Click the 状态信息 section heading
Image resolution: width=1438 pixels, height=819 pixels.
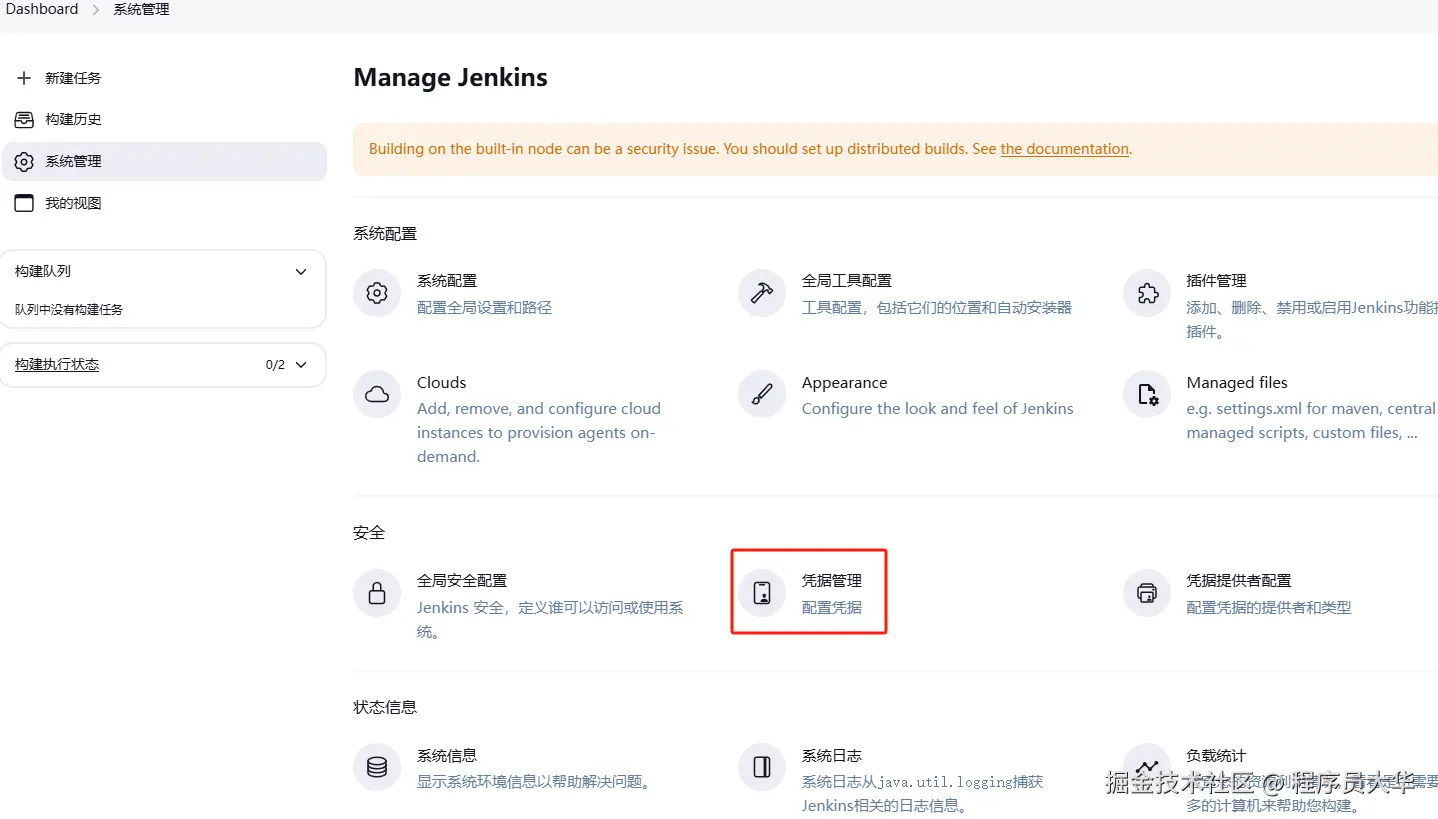[385, 708]
